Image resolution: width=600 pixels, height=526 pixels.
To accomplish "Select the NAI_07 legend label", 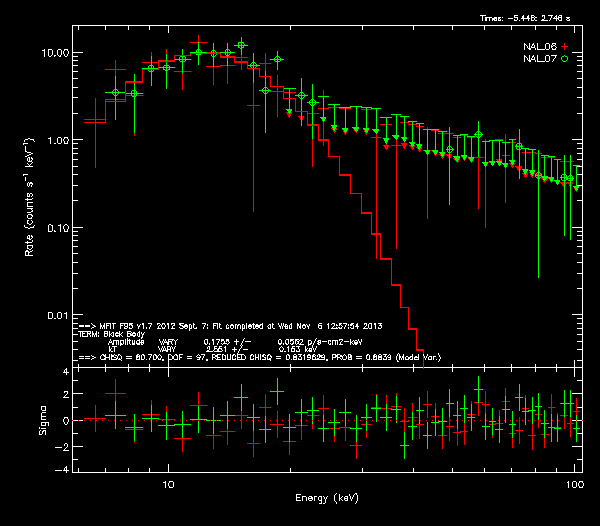I will tap(540, 59).
